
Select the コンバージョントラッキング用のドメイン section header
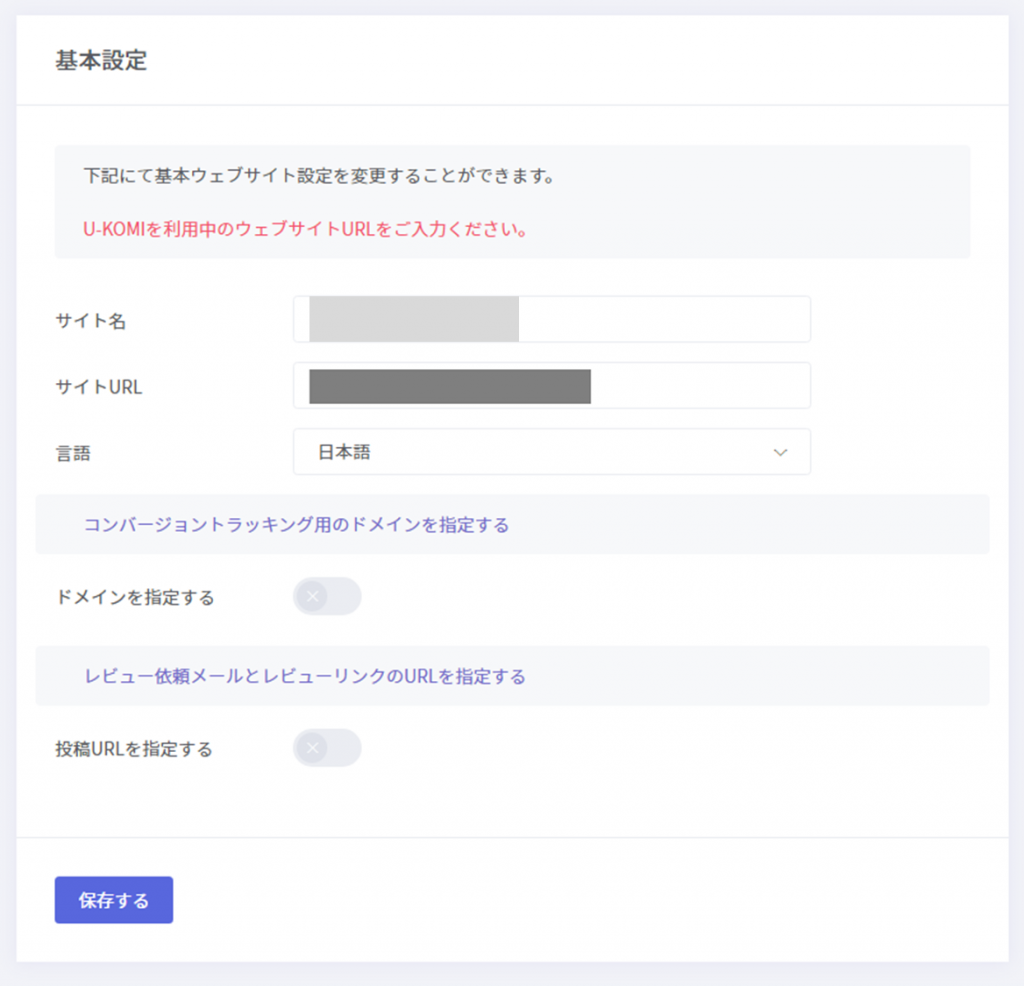point(296,525)
